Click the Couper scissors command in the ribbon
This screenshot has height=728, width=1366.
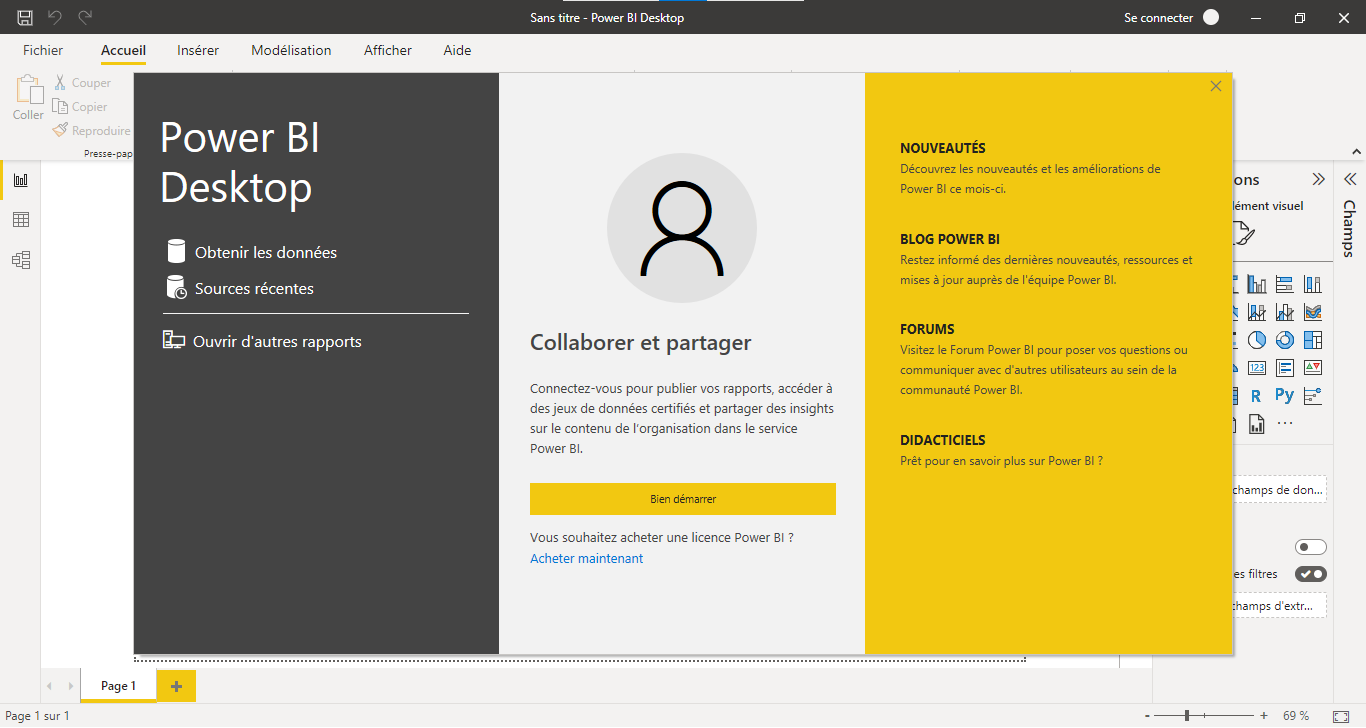(x=81, y=83)
